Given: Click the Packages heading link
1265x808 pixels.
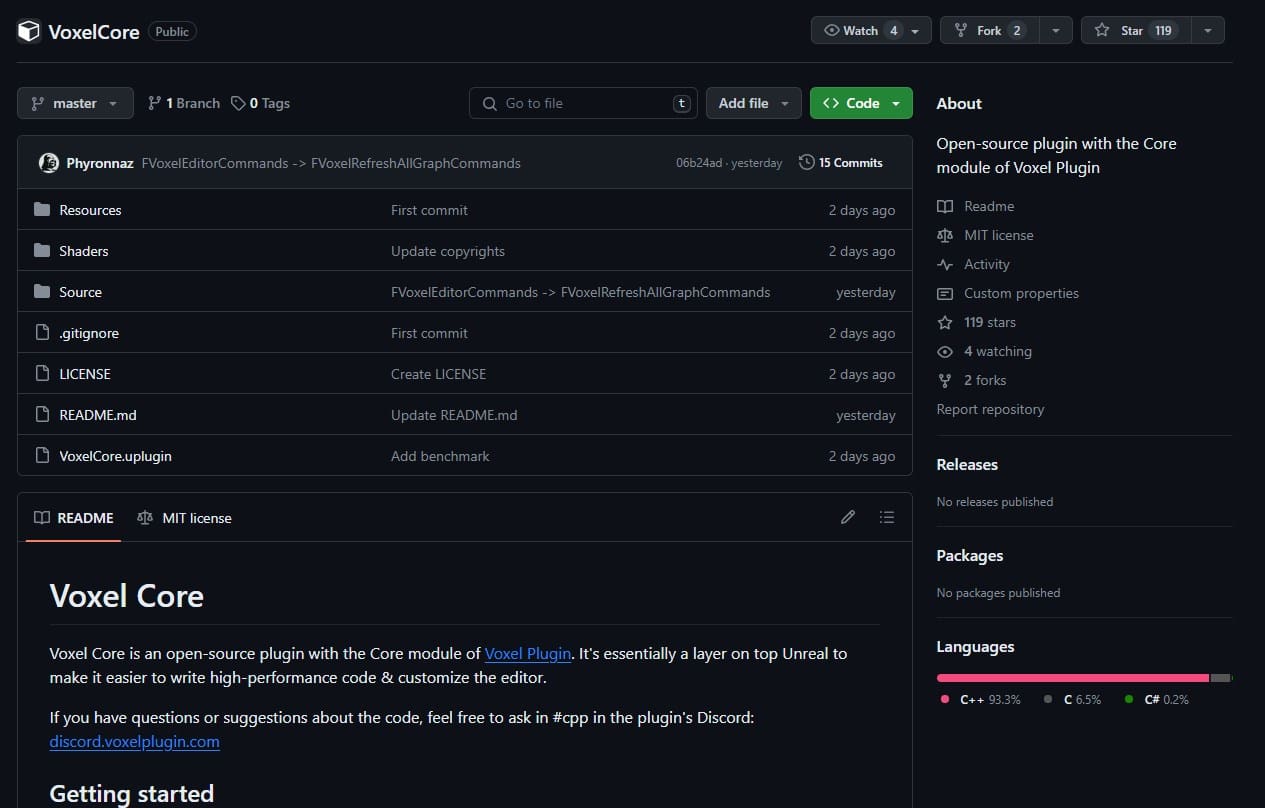Looking at the screenshot, I should 970,556.
